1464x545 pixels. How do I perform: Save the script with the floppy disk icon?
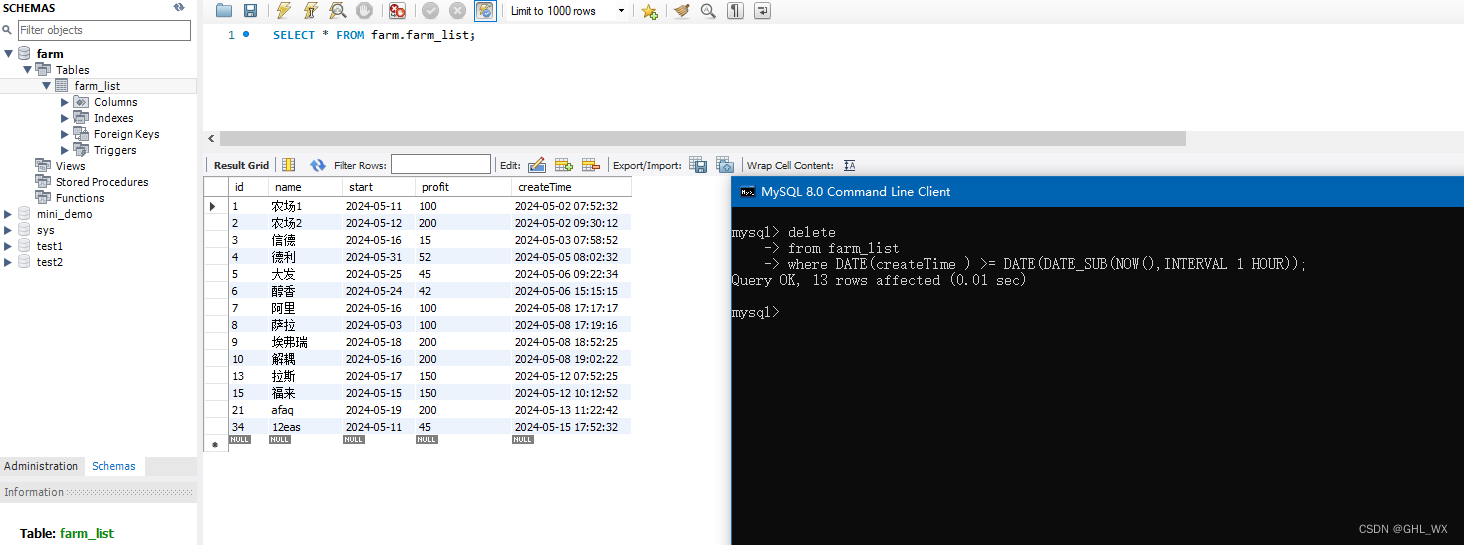point(250,11)
